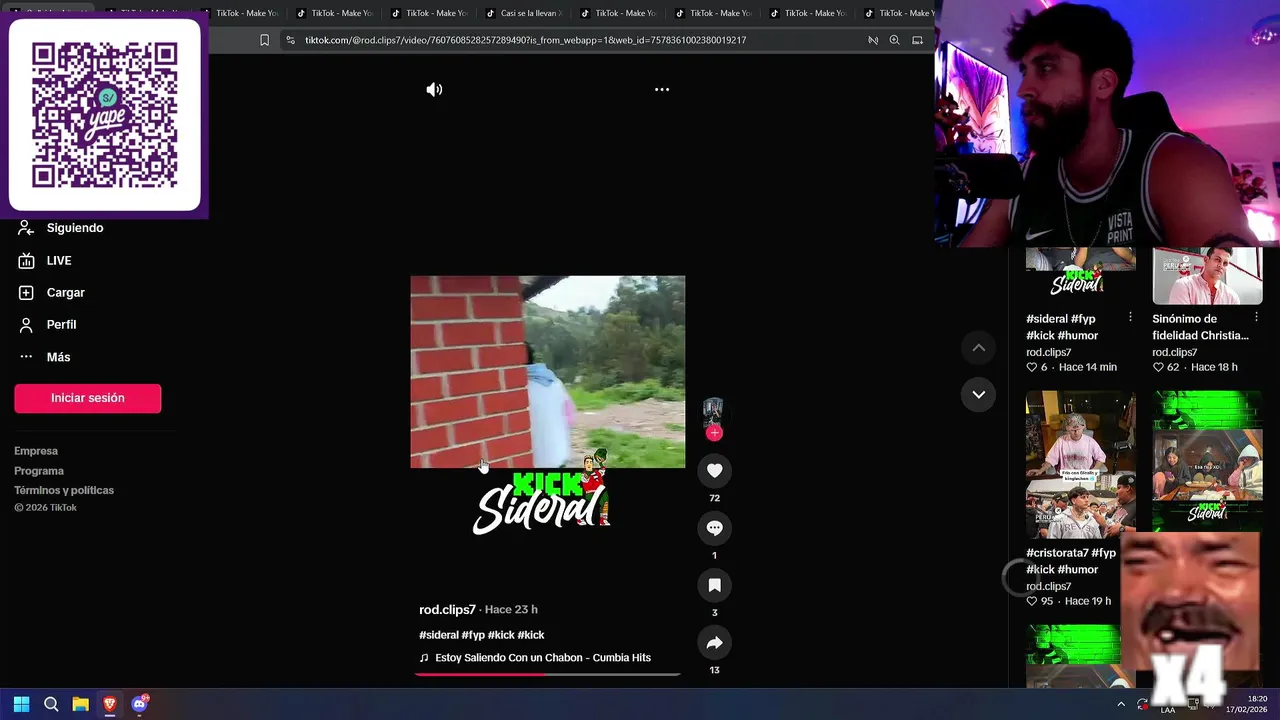
Task: Open Siguiendo in the TikTok sidebar
Action: point(61,228)
